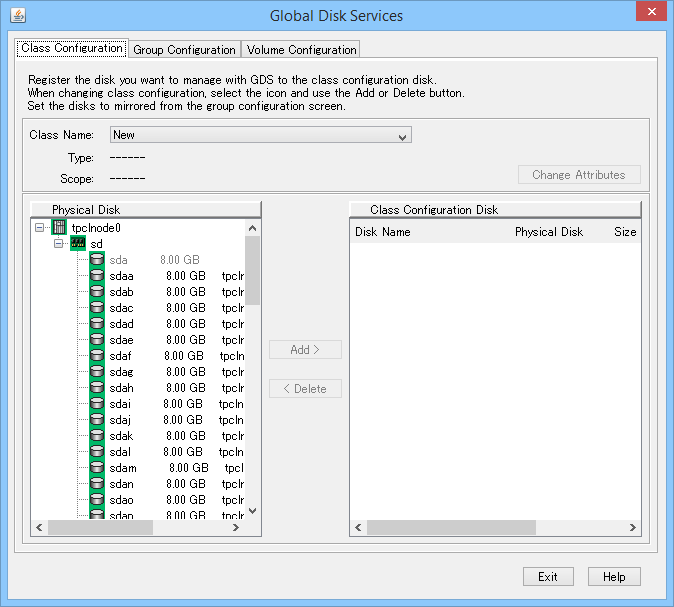Viewport: 674px width, 607px height.
Task: Select the sdam row text
Action: click(177, 468)
